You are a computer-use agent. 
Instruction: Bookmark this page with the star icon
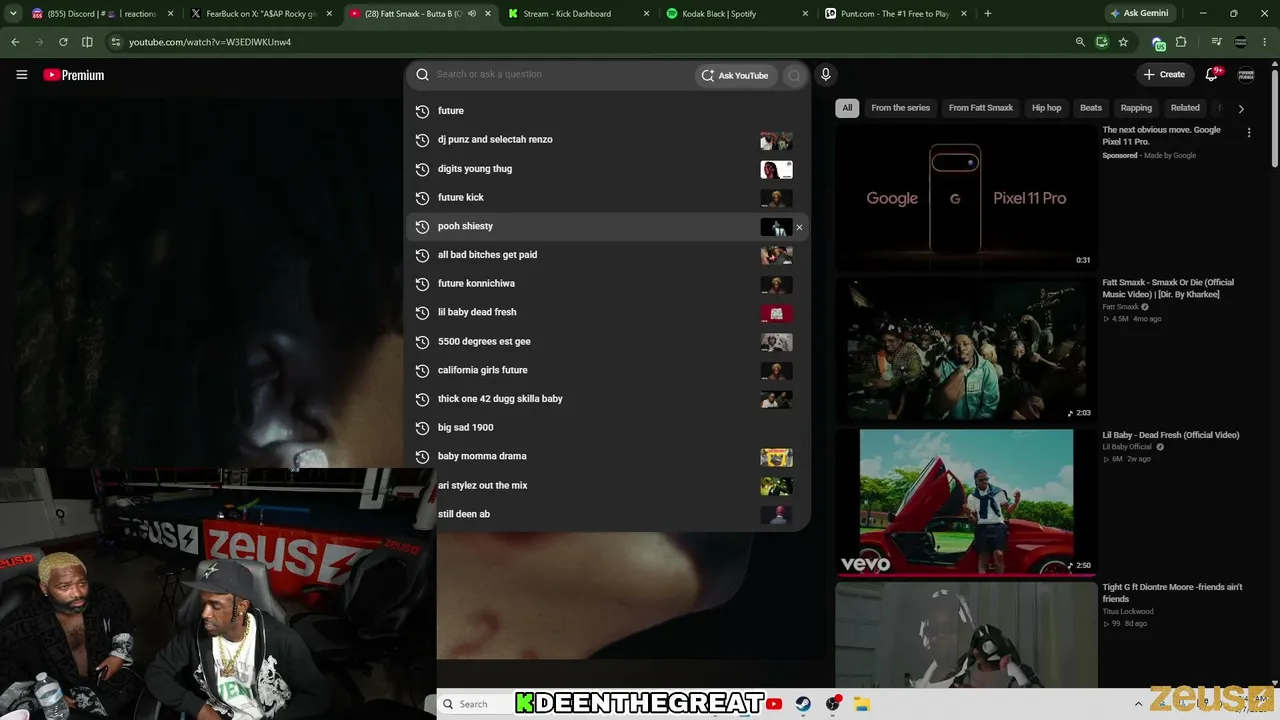[x=1123, y=42]
